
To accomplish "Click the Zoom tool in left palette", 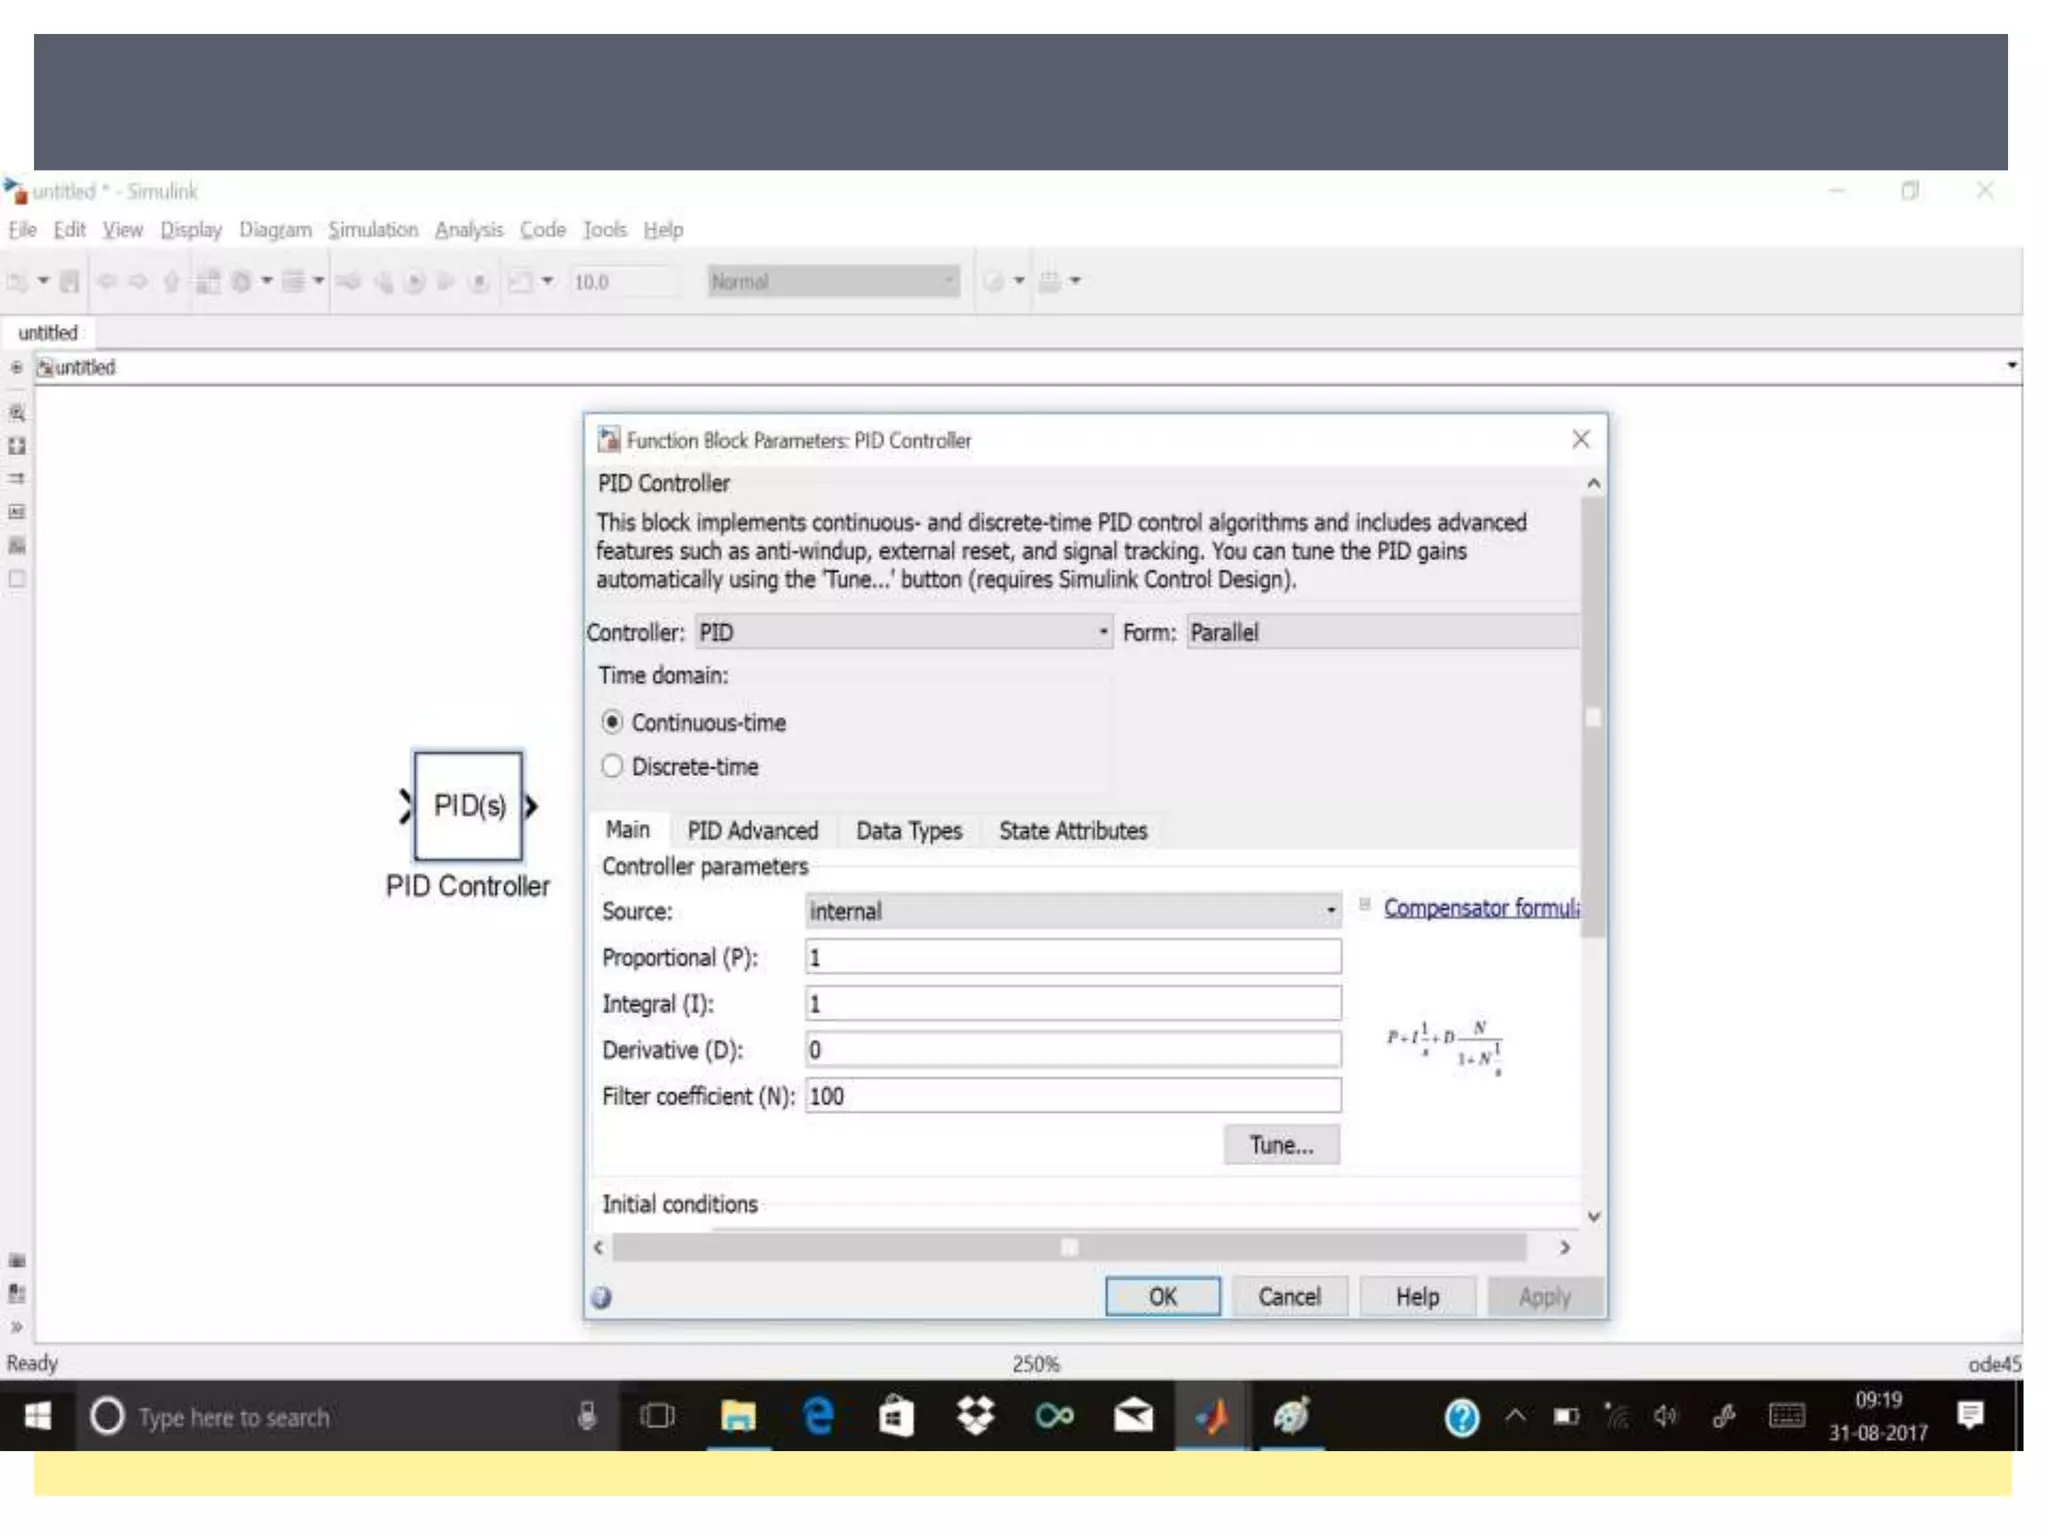I will pyautogui.click(x=17, y=412).
